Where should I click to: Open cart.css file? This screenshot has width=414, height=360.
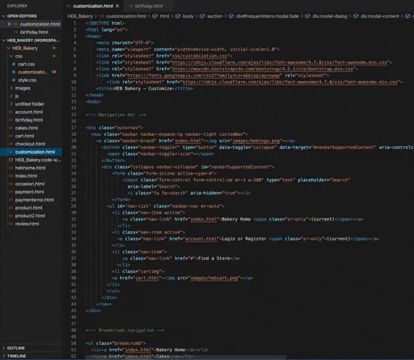coord(26,64)
